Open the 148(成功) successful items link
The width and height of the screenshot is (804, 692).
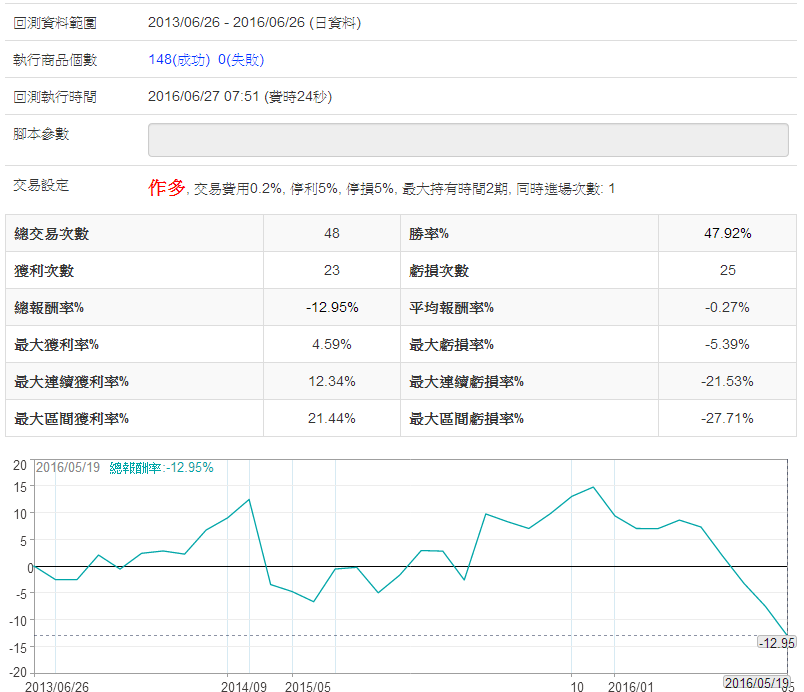[x=179, y=60]
